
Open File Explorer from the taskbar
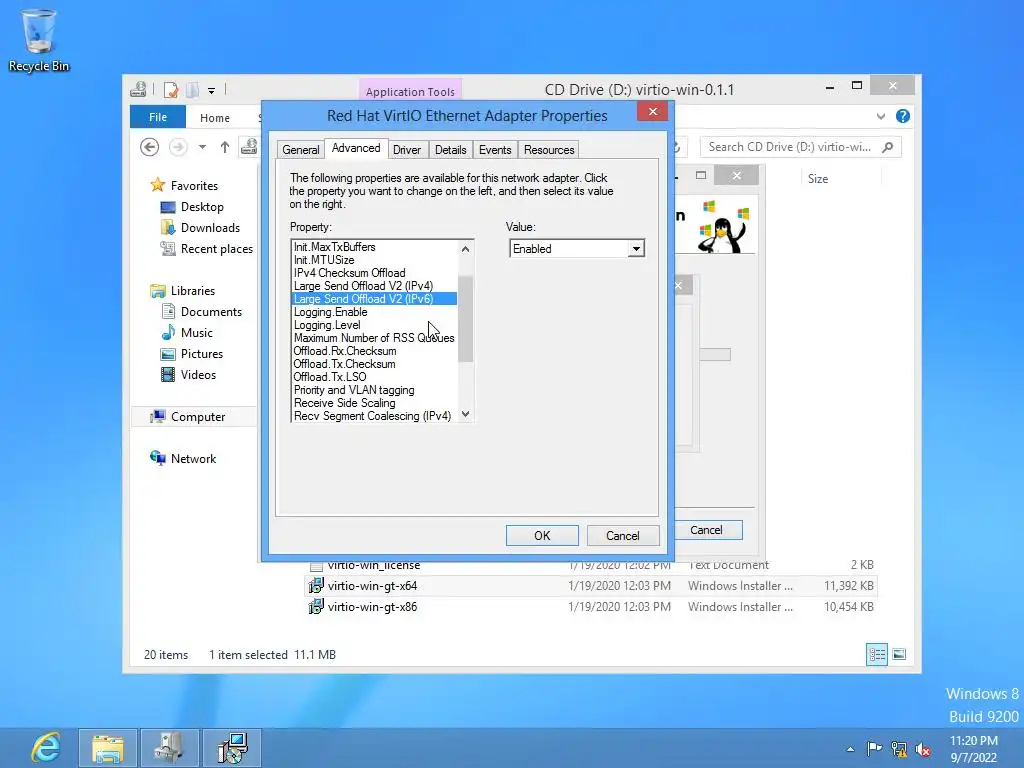pyautogui.click(x=108, y=748)
